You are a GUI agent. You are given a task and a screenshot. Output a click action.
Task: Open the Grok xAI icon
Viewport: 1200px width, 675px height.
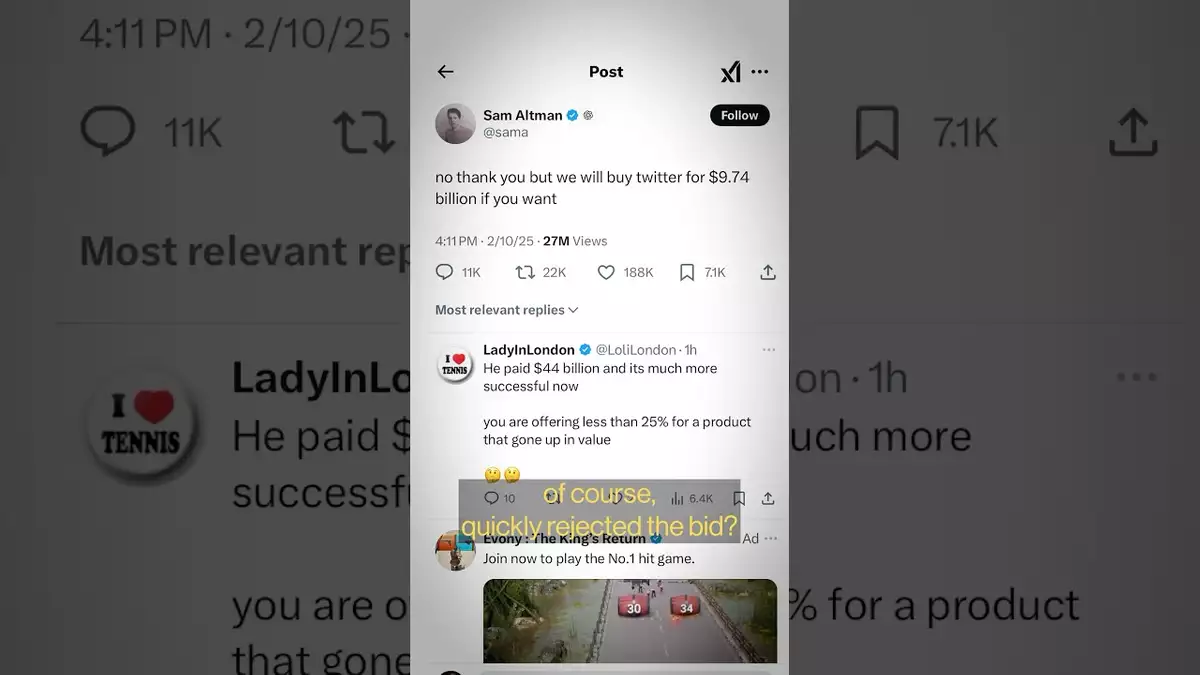[x=731, y=72]
